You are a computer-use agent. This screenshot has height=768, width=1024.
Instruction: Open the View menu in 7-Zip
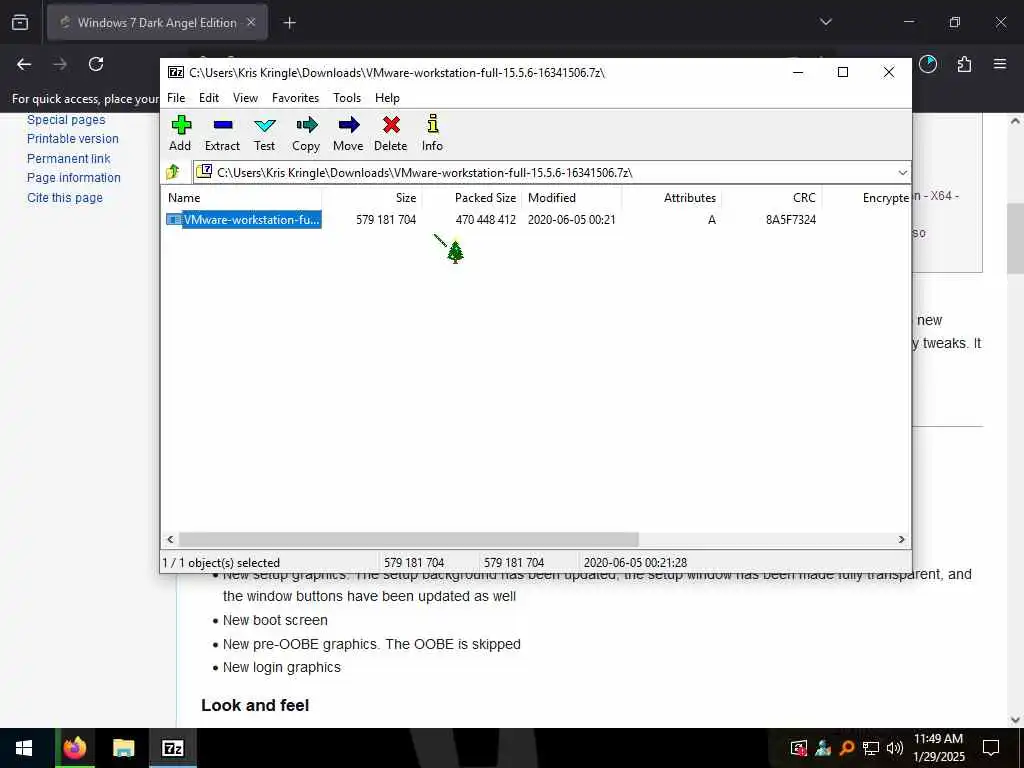246,98
